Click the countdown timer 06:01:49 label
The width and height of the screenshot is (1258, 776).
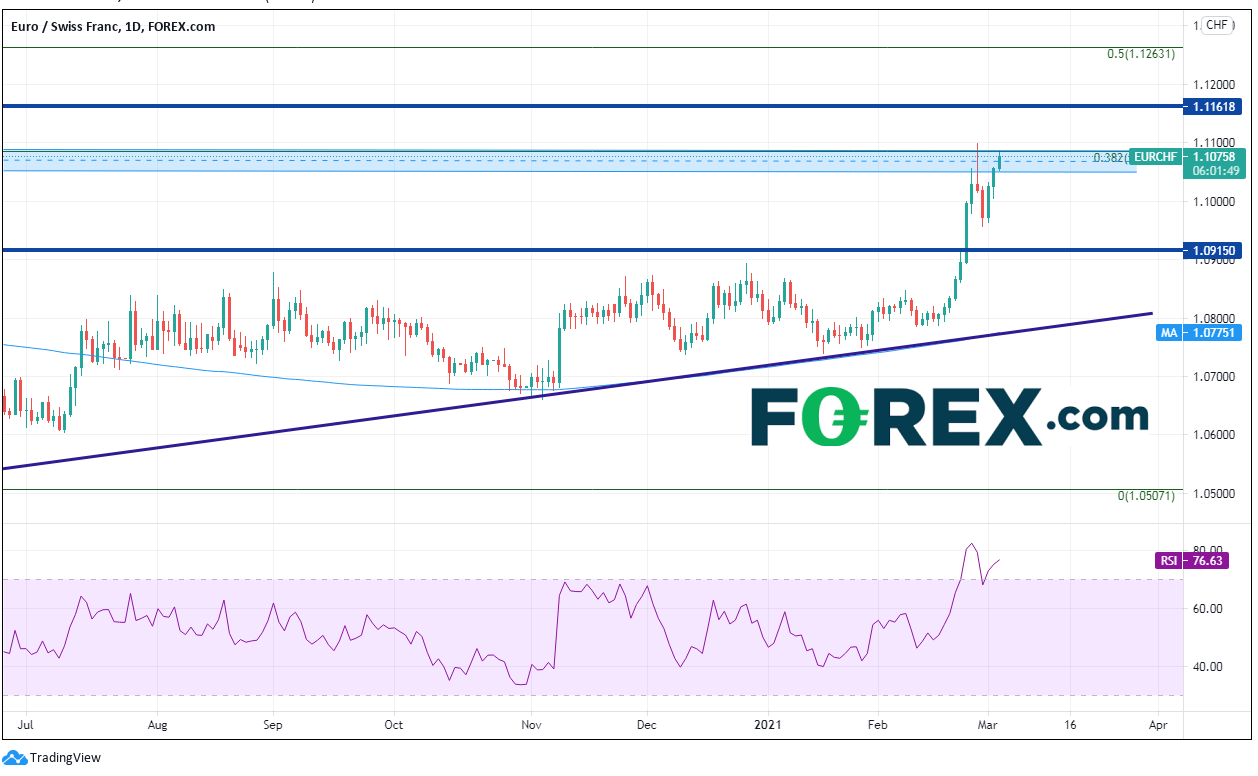click(1214, 171)
